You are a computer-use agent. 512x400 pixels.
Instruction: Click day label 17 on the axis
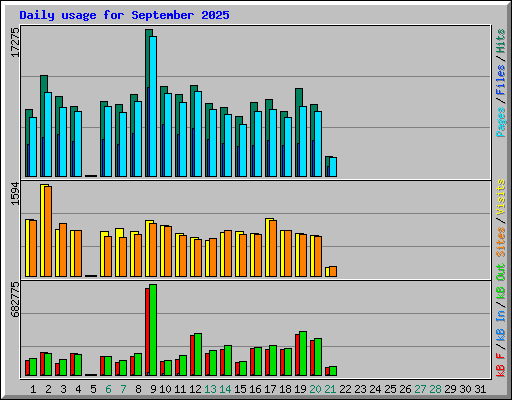coord(270,389)
